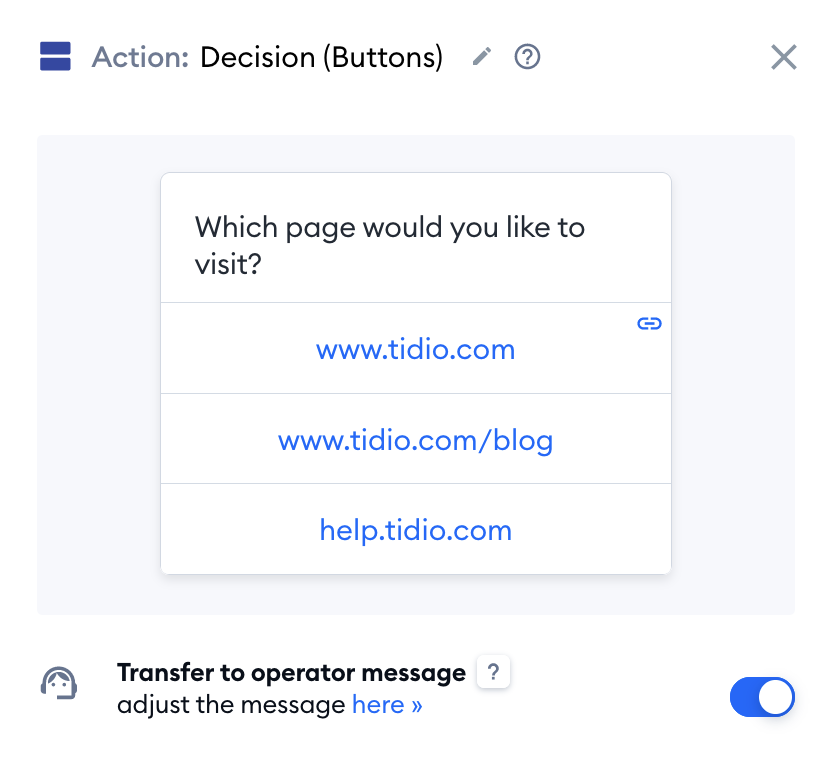Screen dimensions: 838x774
Task: Click the "adjust the message" text
Action: (x=231, y=705)
